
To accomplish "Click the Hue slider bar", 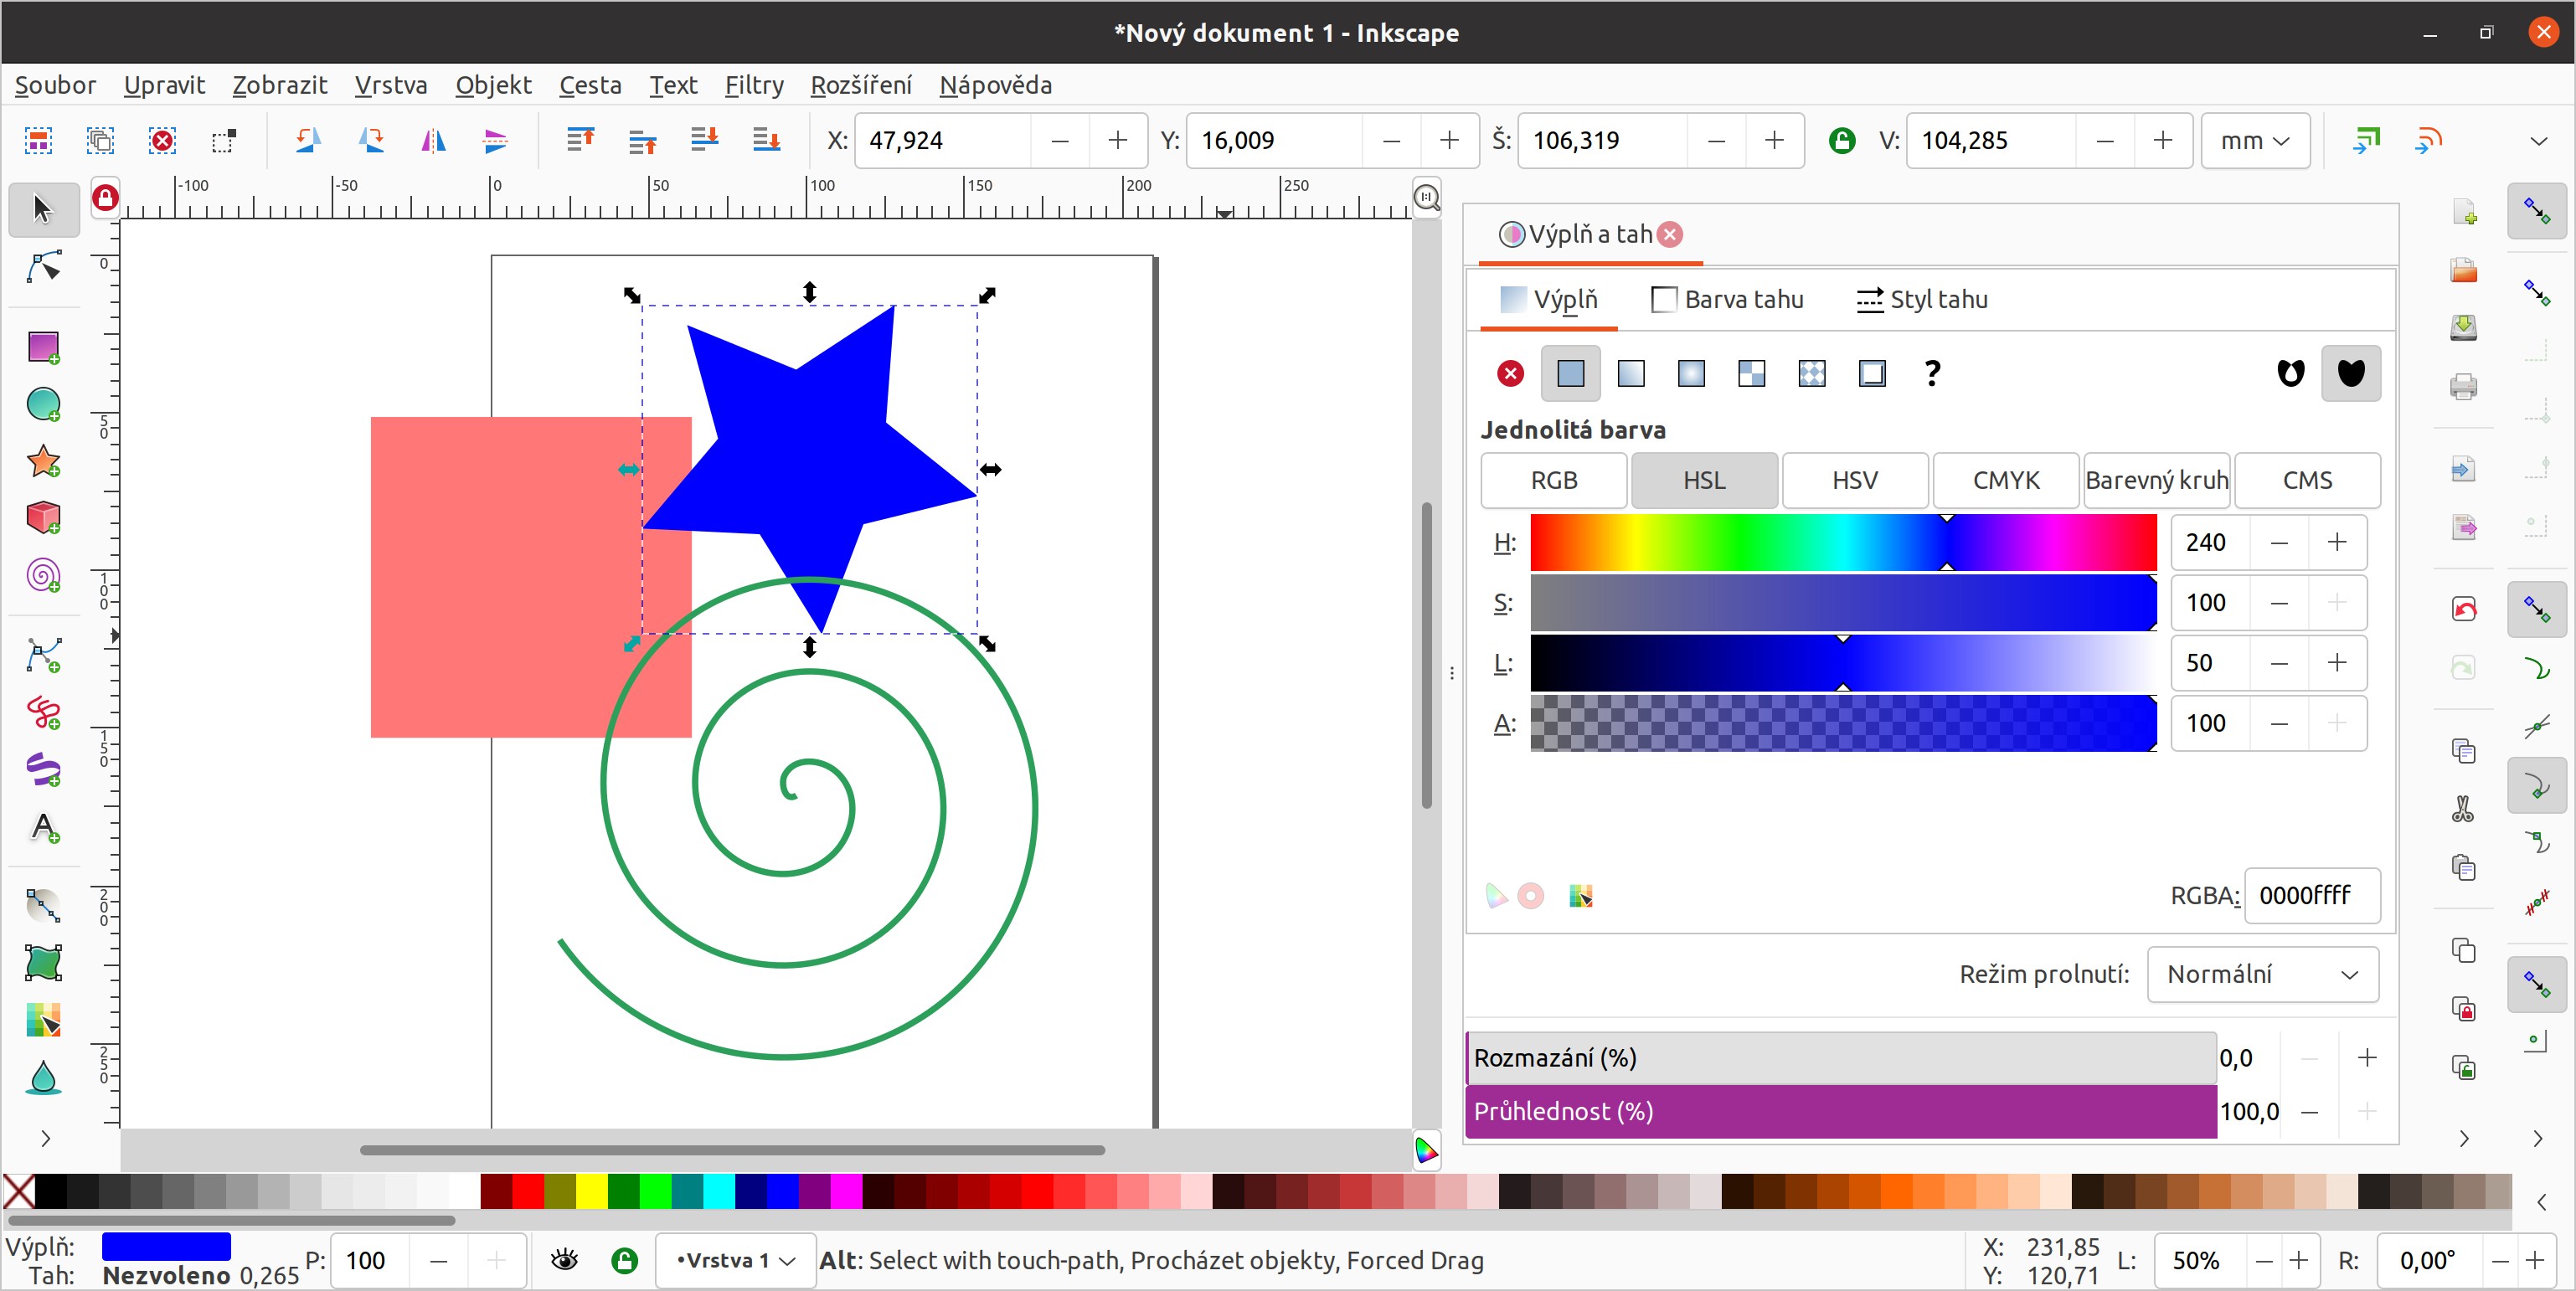I will click(x=1843, y=542).
